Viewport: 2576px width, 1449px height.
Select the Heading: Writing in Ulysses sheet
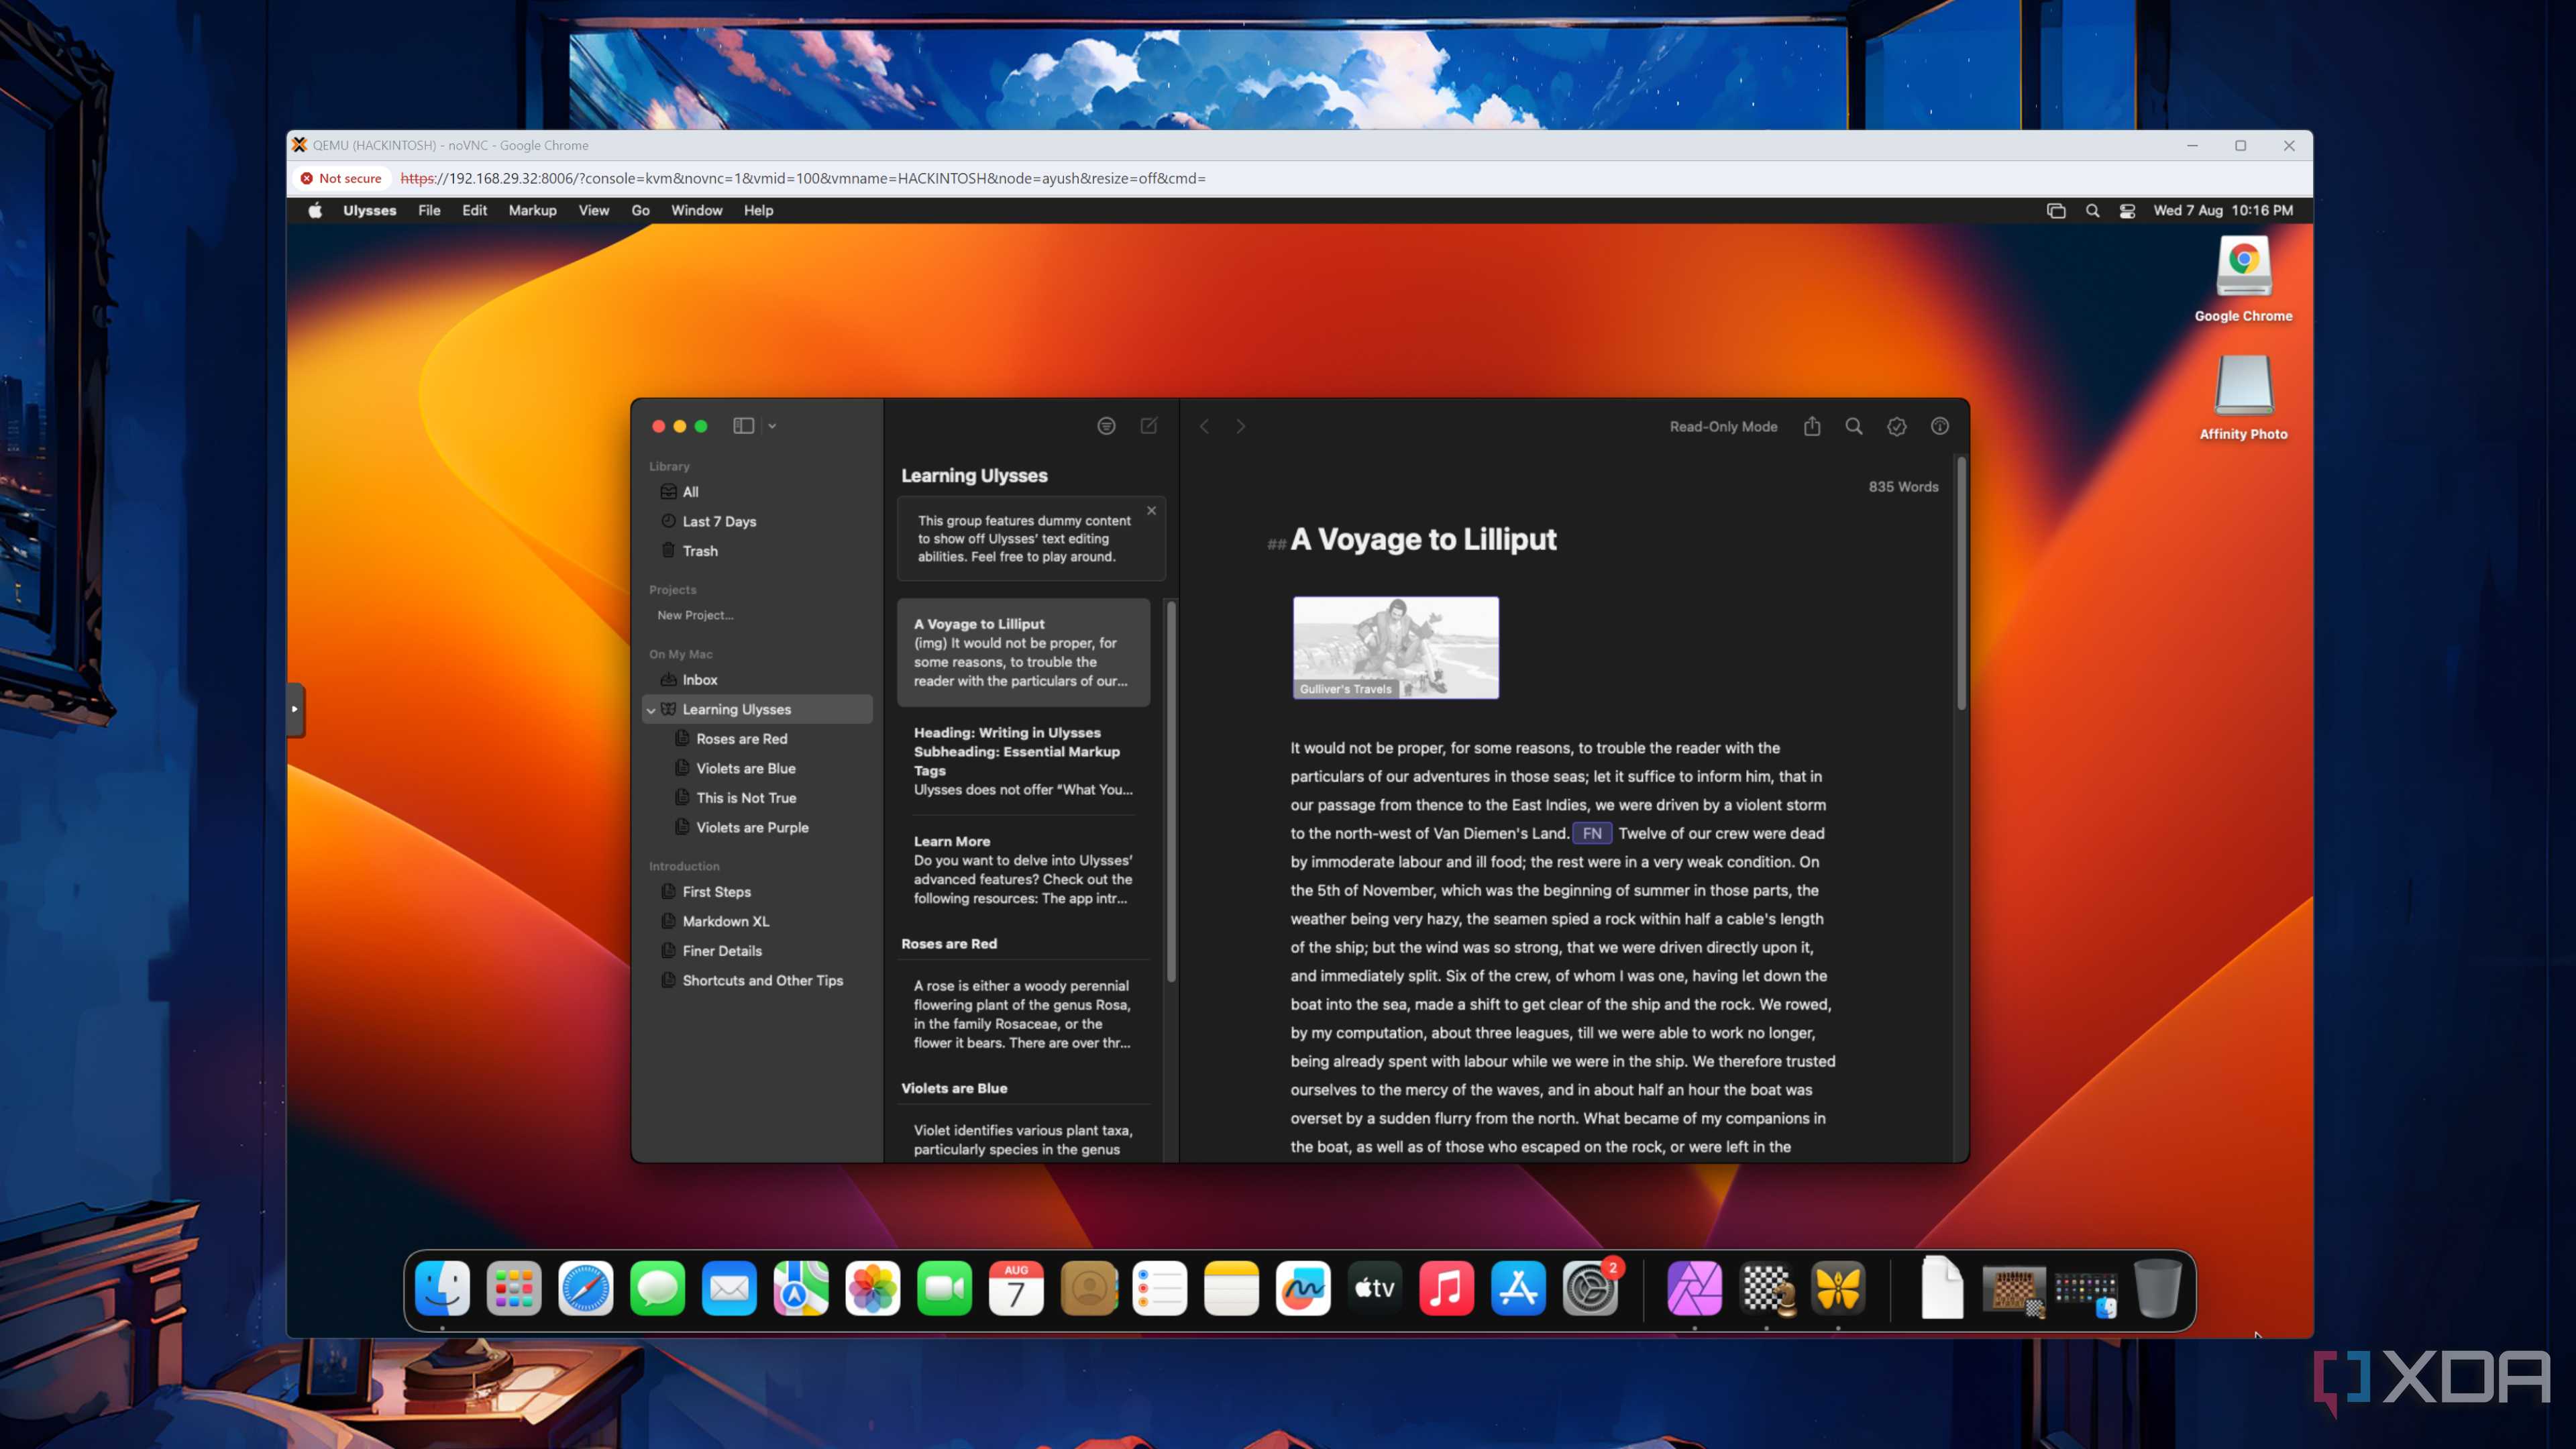pos(1023,761)
